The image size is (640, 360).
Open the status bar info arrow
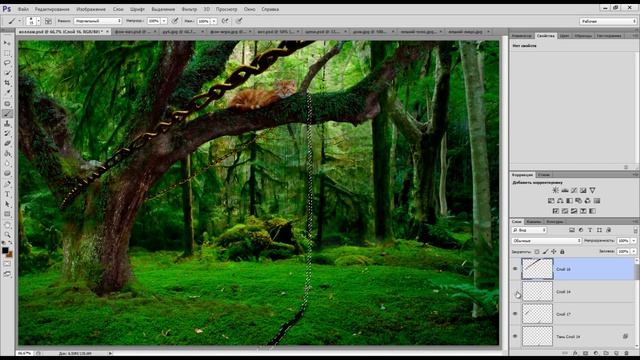110,353
